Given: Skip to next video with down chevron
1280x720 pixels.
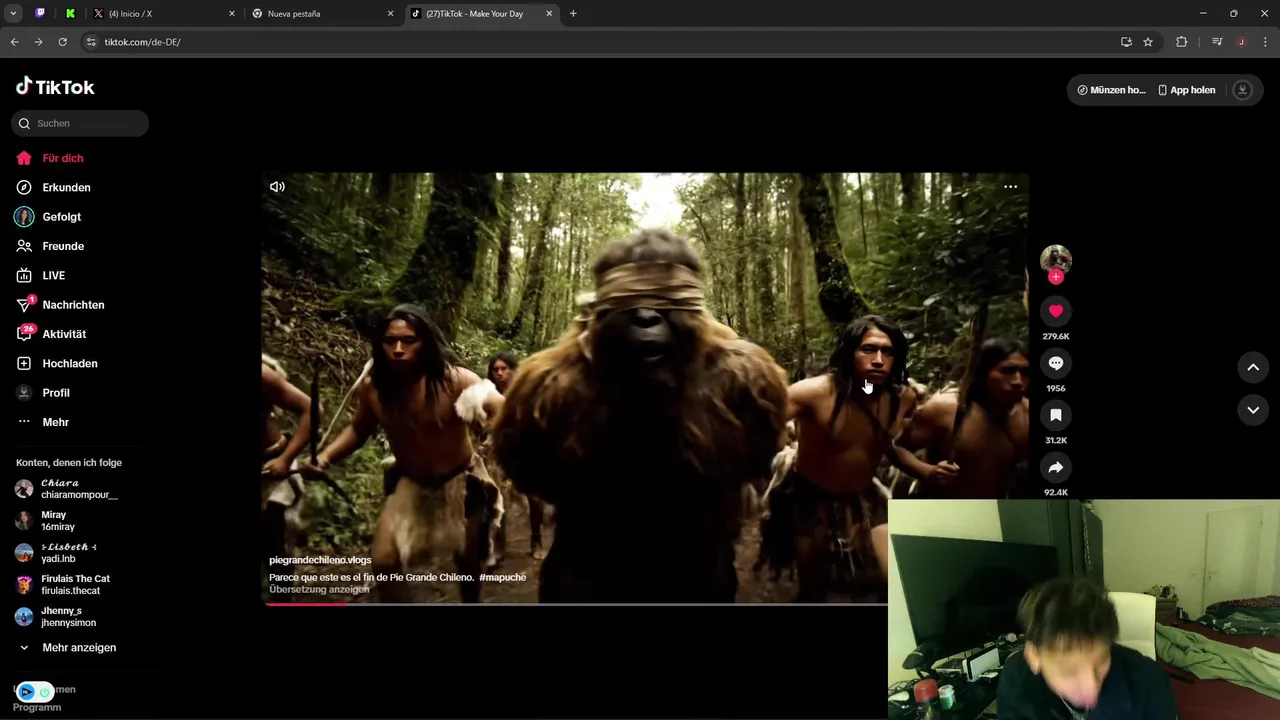Looking at the screenshot, I should coord(1252,410).
